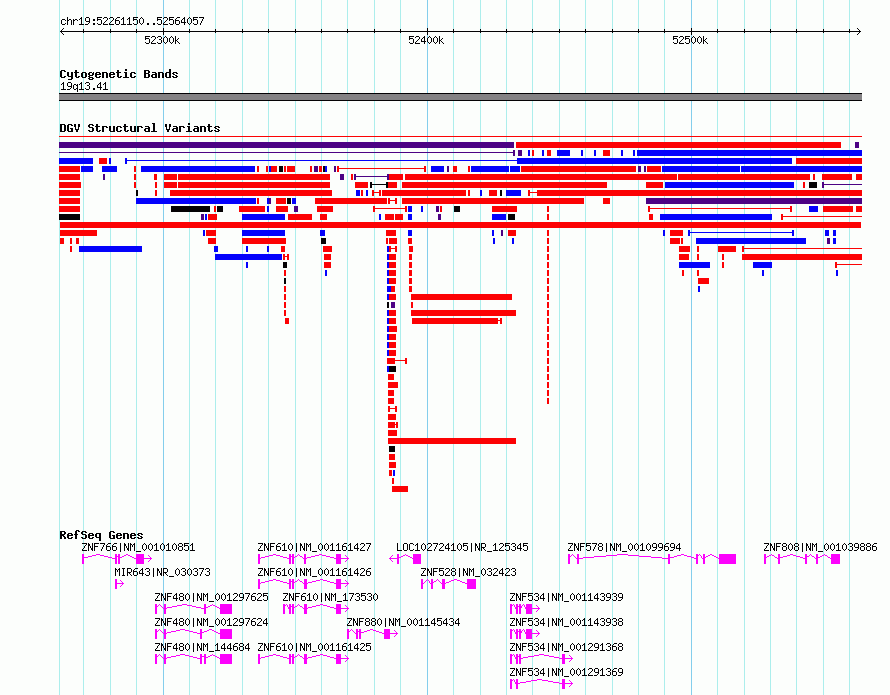The height and width of the screenshot is (695, 890).
Task: Click the ZNF808 gene model glyph
Action: [802, 559]
